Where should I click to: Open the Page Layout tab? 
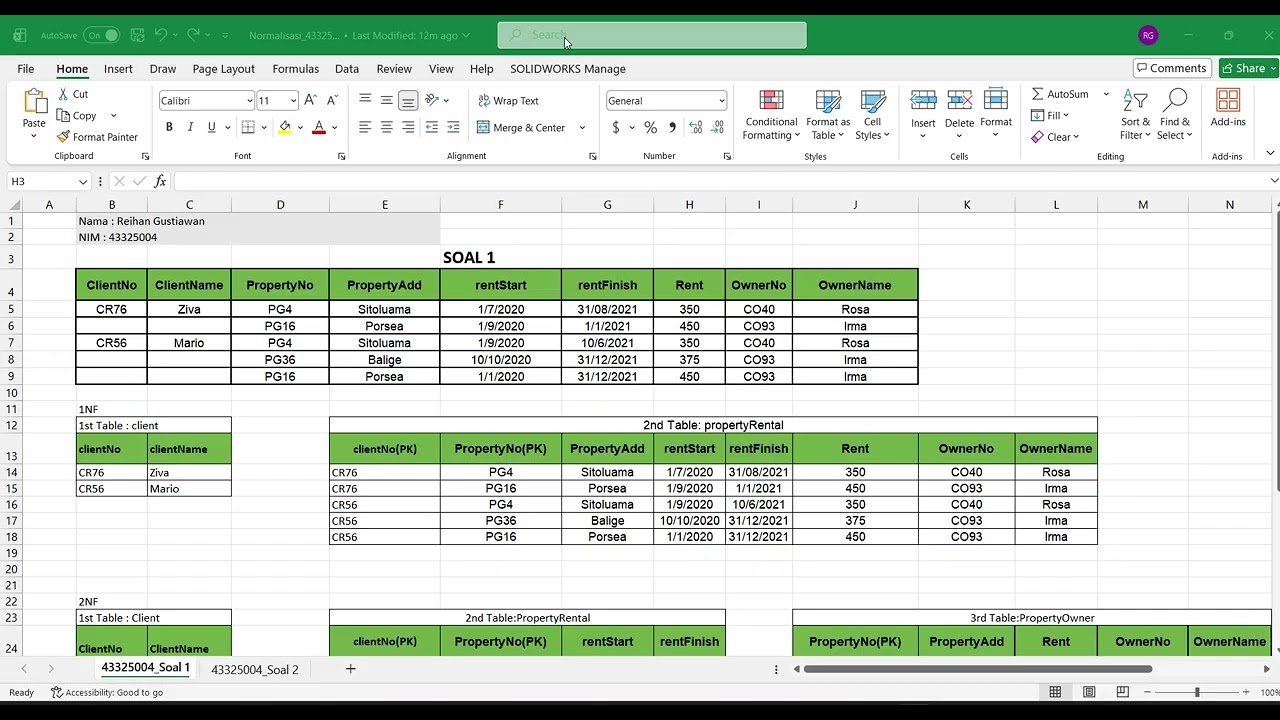click(x=224, y=69)
